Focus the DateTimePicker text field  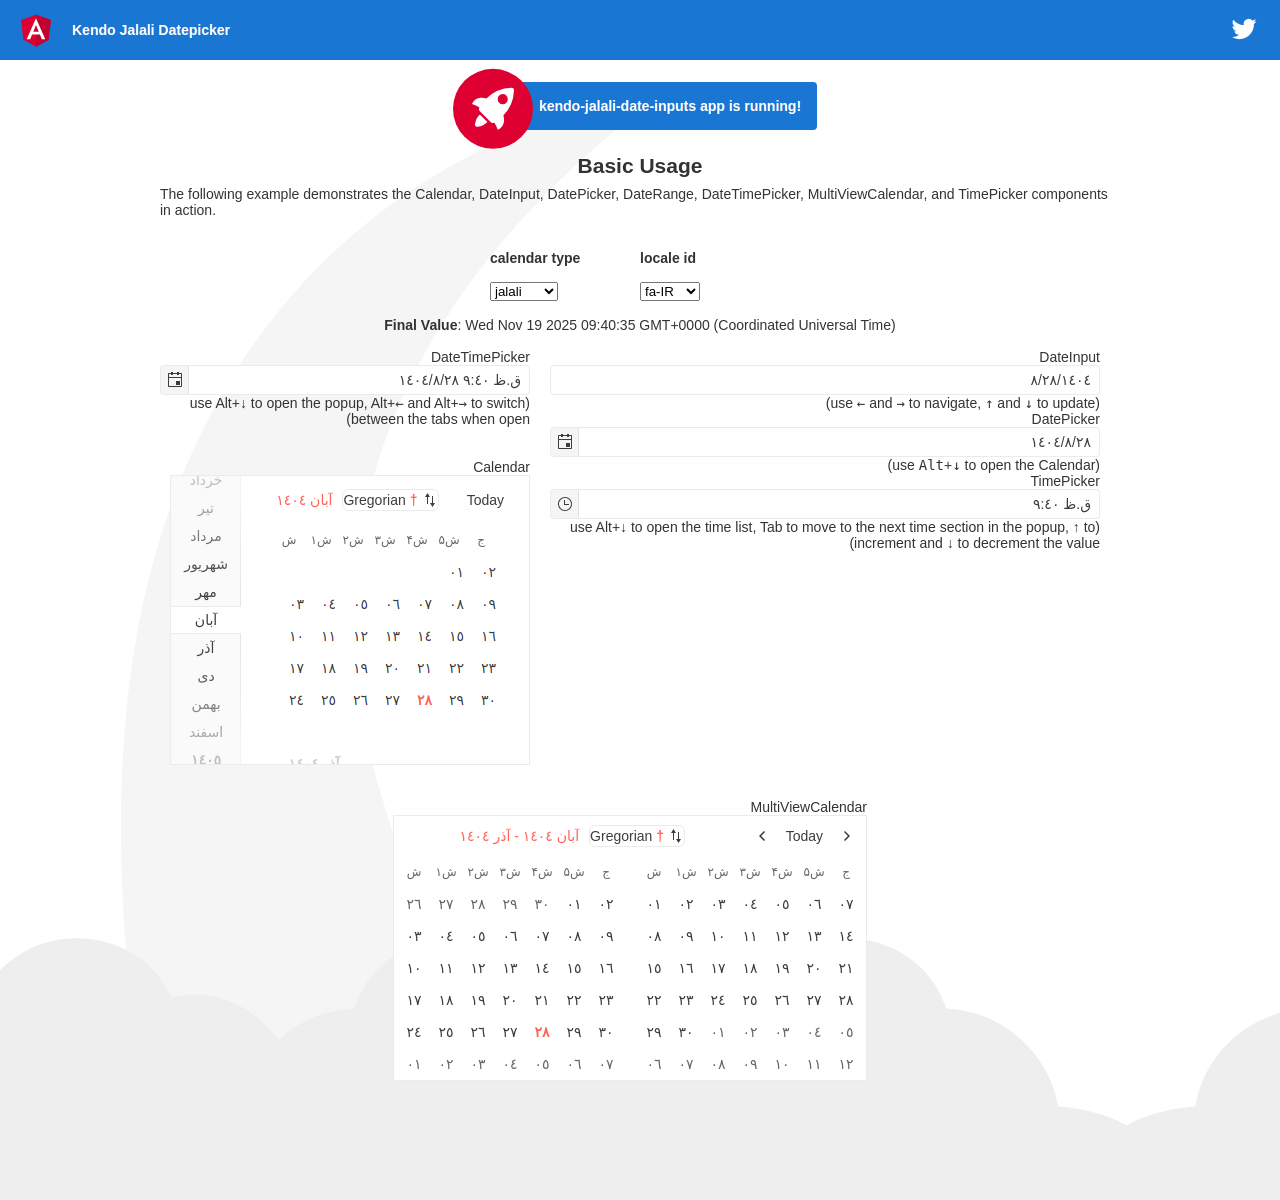point(359,380)
